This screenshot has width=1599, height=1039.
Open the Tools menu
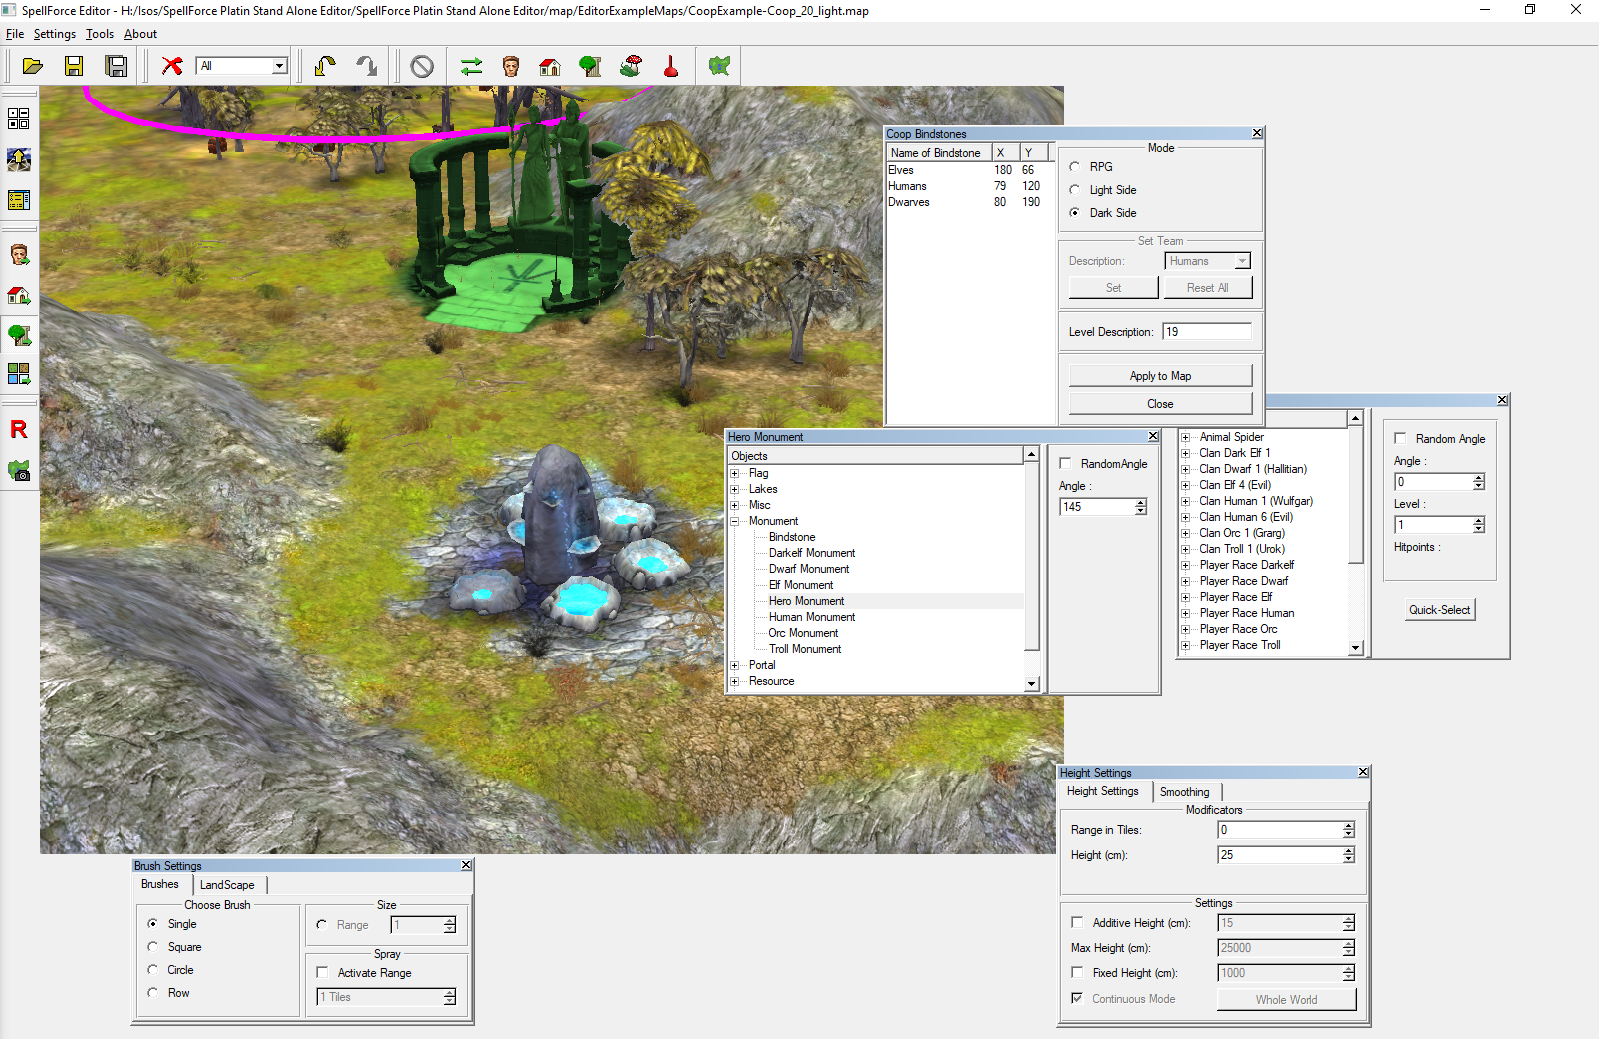[x=100, y=34]
